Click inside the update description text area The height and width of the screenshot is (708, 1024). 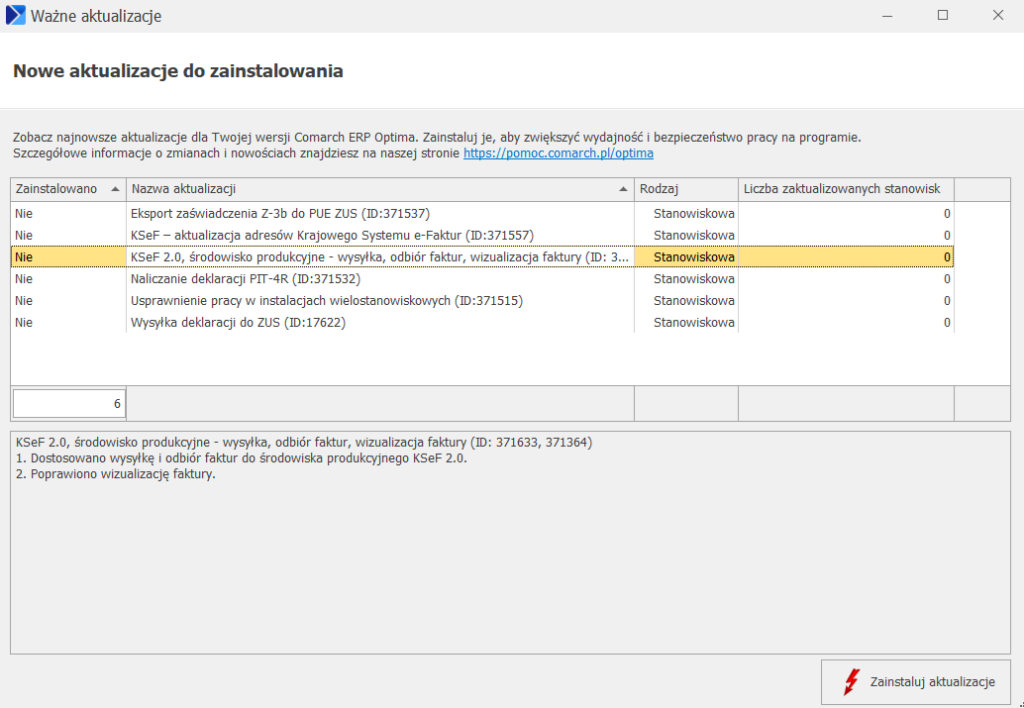pos(510,560)
